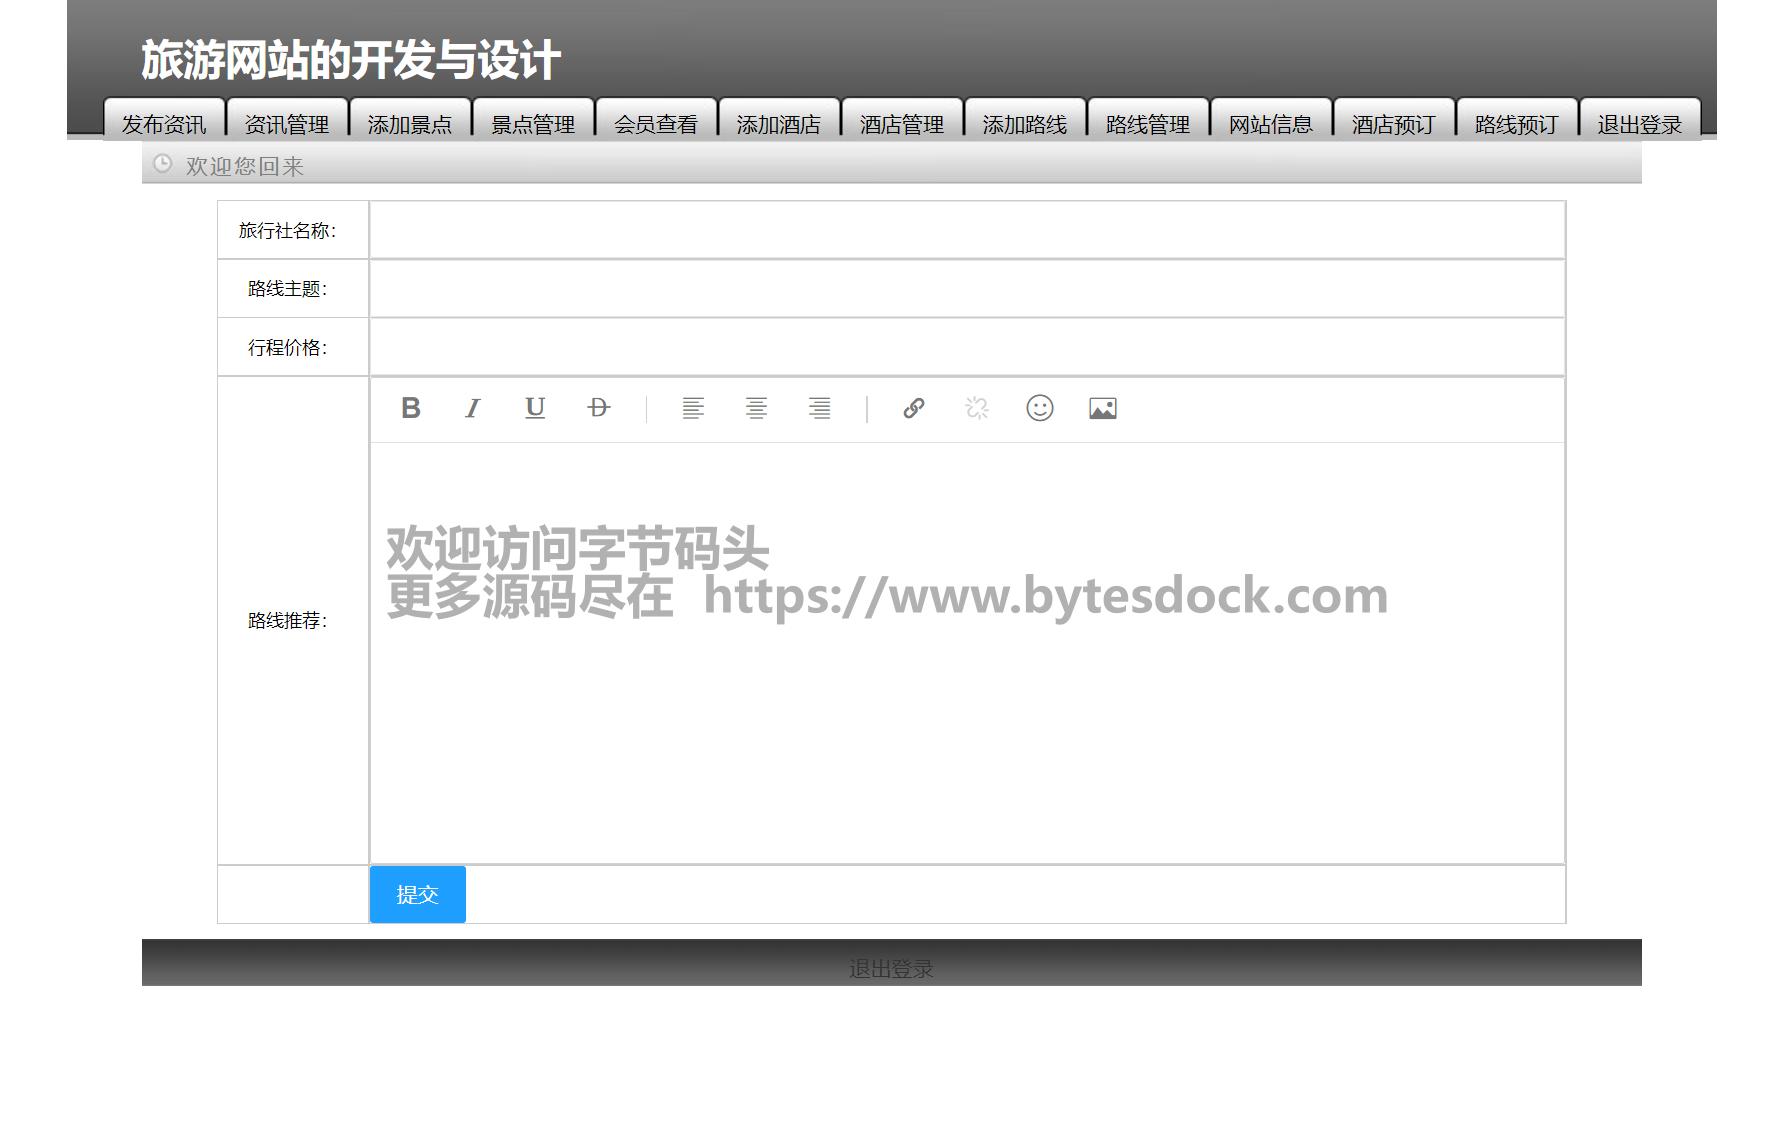Toggle bold formatting in editor toolbar

[x=410, y=408]
